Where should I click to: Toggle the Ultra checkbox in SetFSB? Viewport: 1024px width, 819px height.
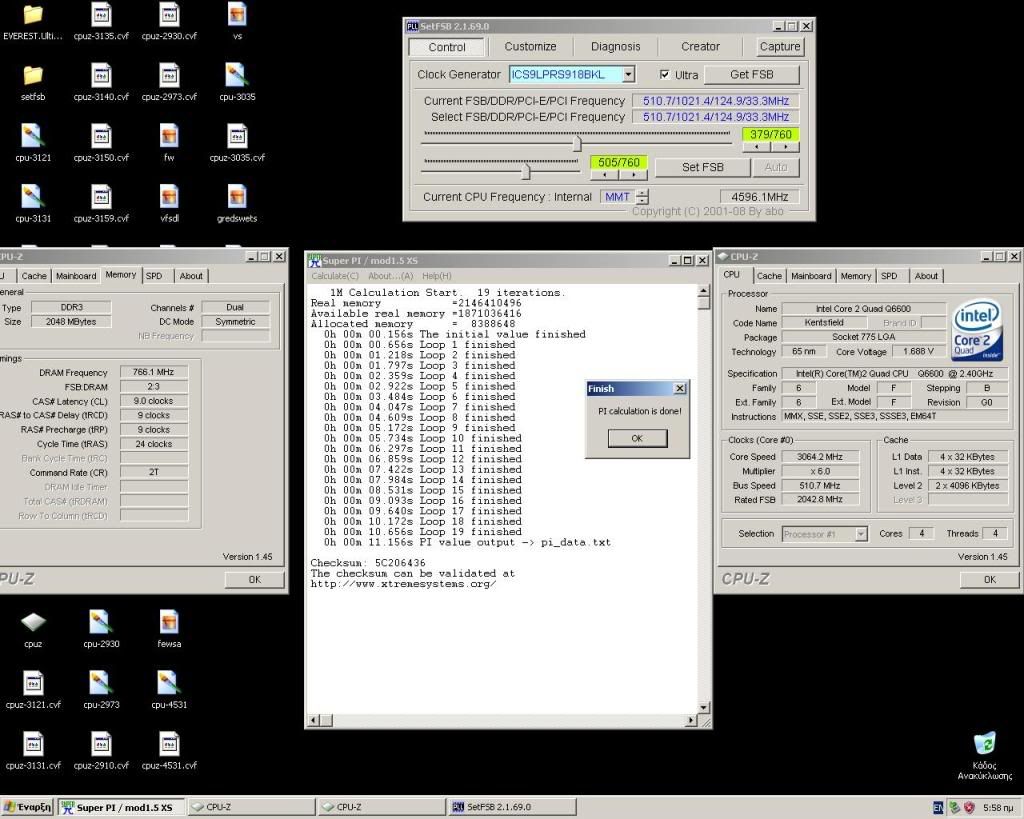[665, 74]
